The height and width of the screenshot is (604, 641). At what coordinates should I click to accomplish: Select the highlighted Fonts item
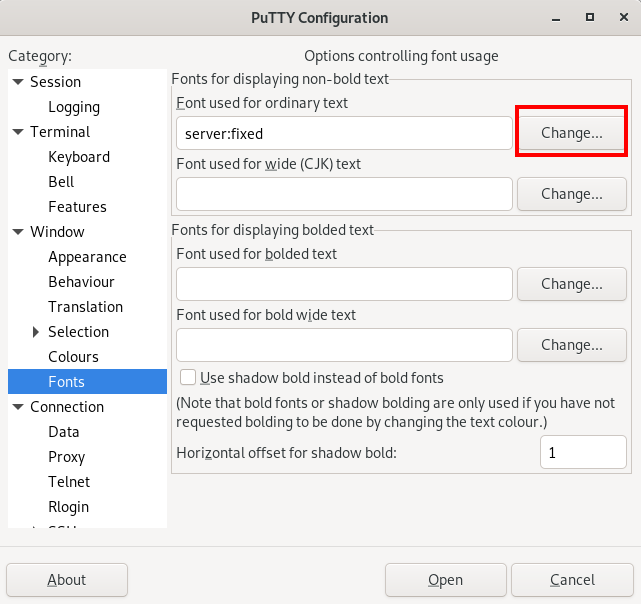[87, 382]
